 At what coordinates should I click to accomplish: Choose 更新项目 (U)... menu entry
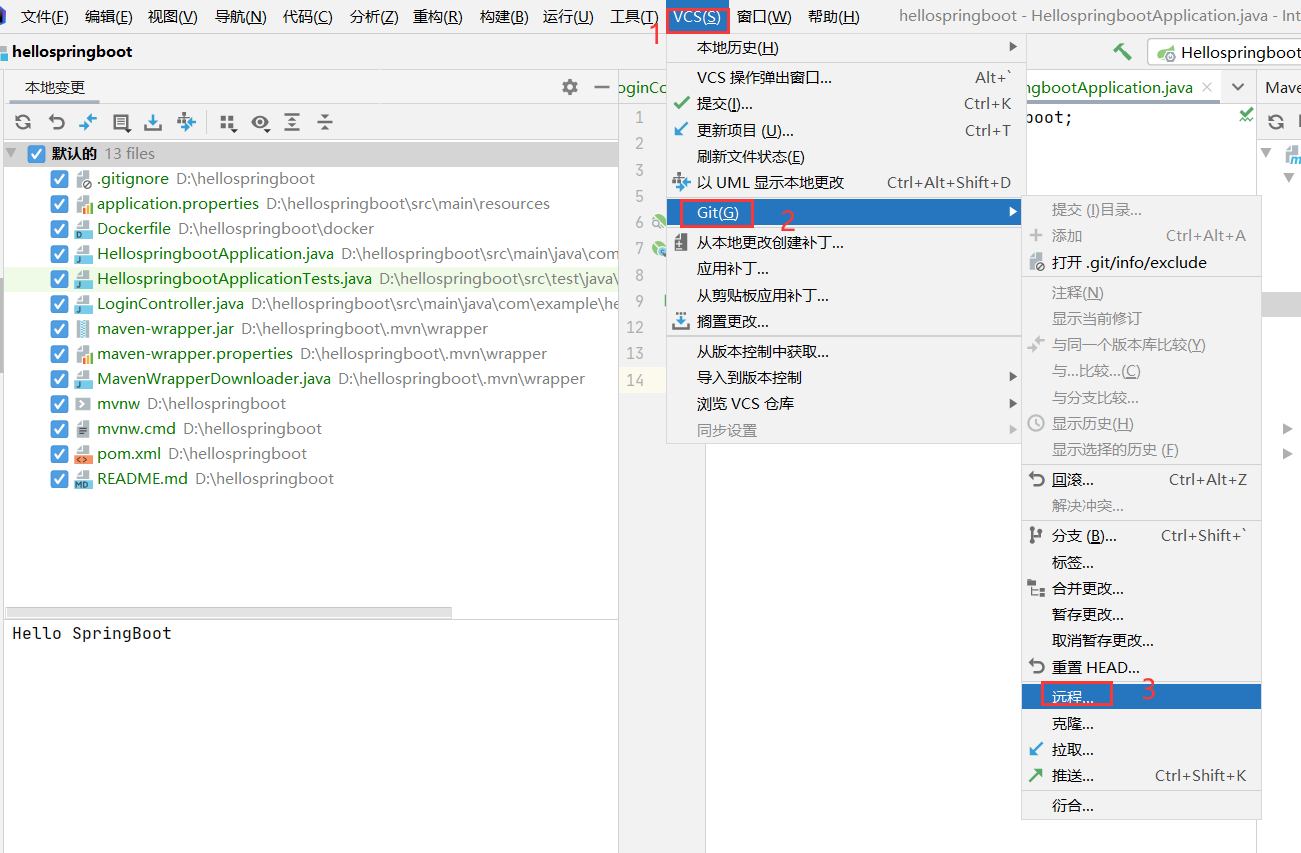[846, 130]
